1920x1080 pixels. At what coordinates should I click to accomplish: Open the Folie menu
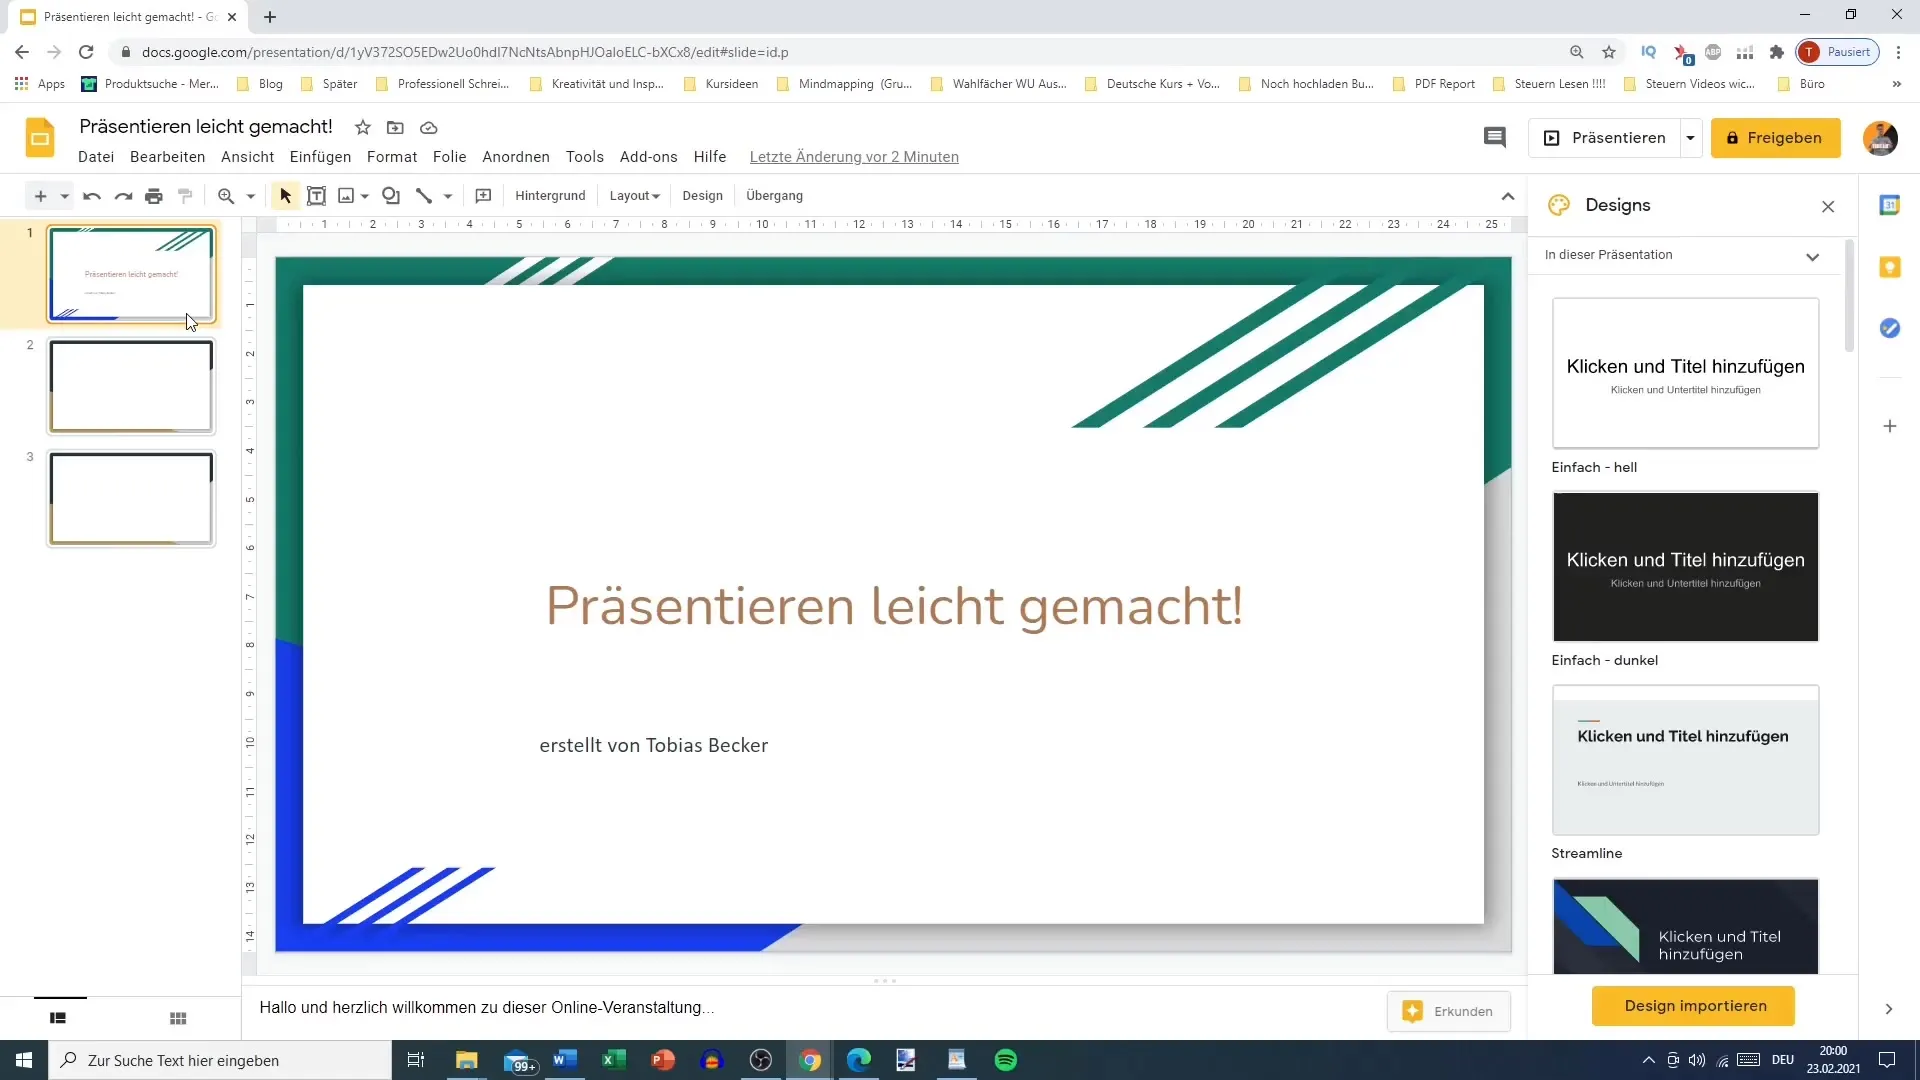pos(449,157)
